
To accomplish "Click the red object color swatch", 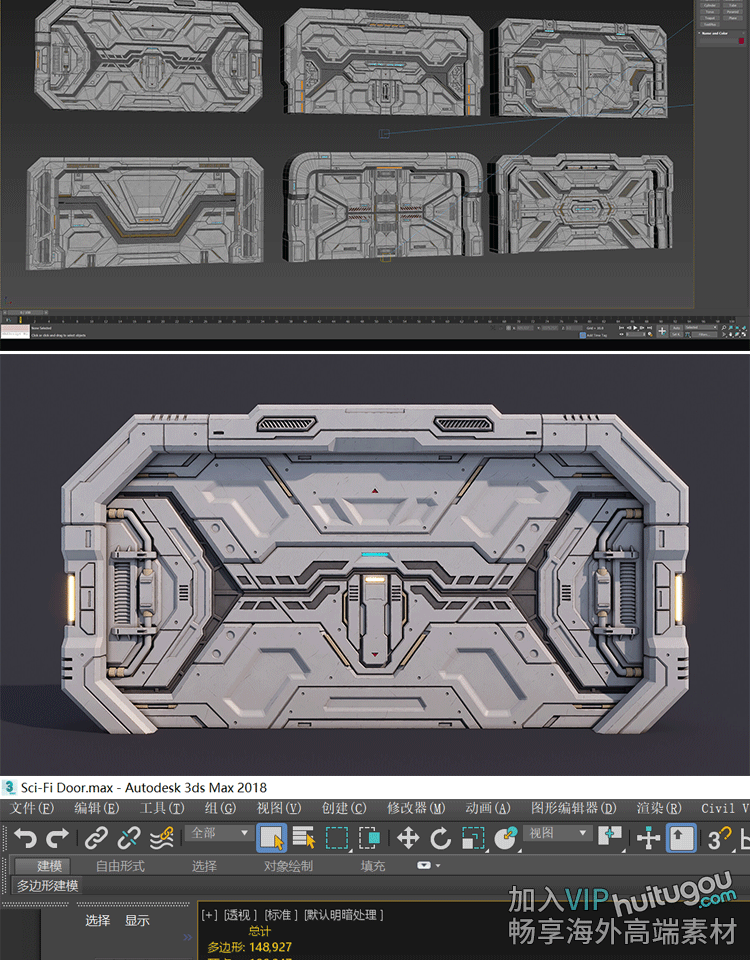I will pos(742,40).
